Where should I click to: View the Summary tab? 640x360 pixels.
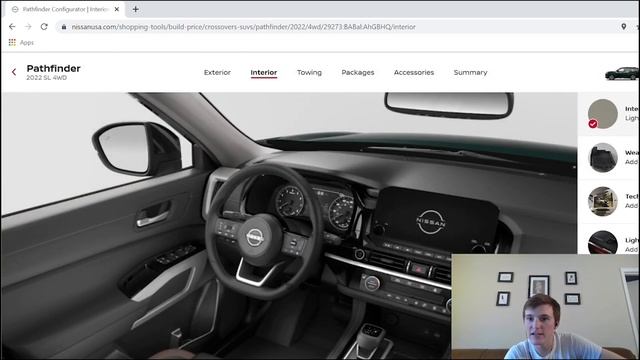click(470, 72)
